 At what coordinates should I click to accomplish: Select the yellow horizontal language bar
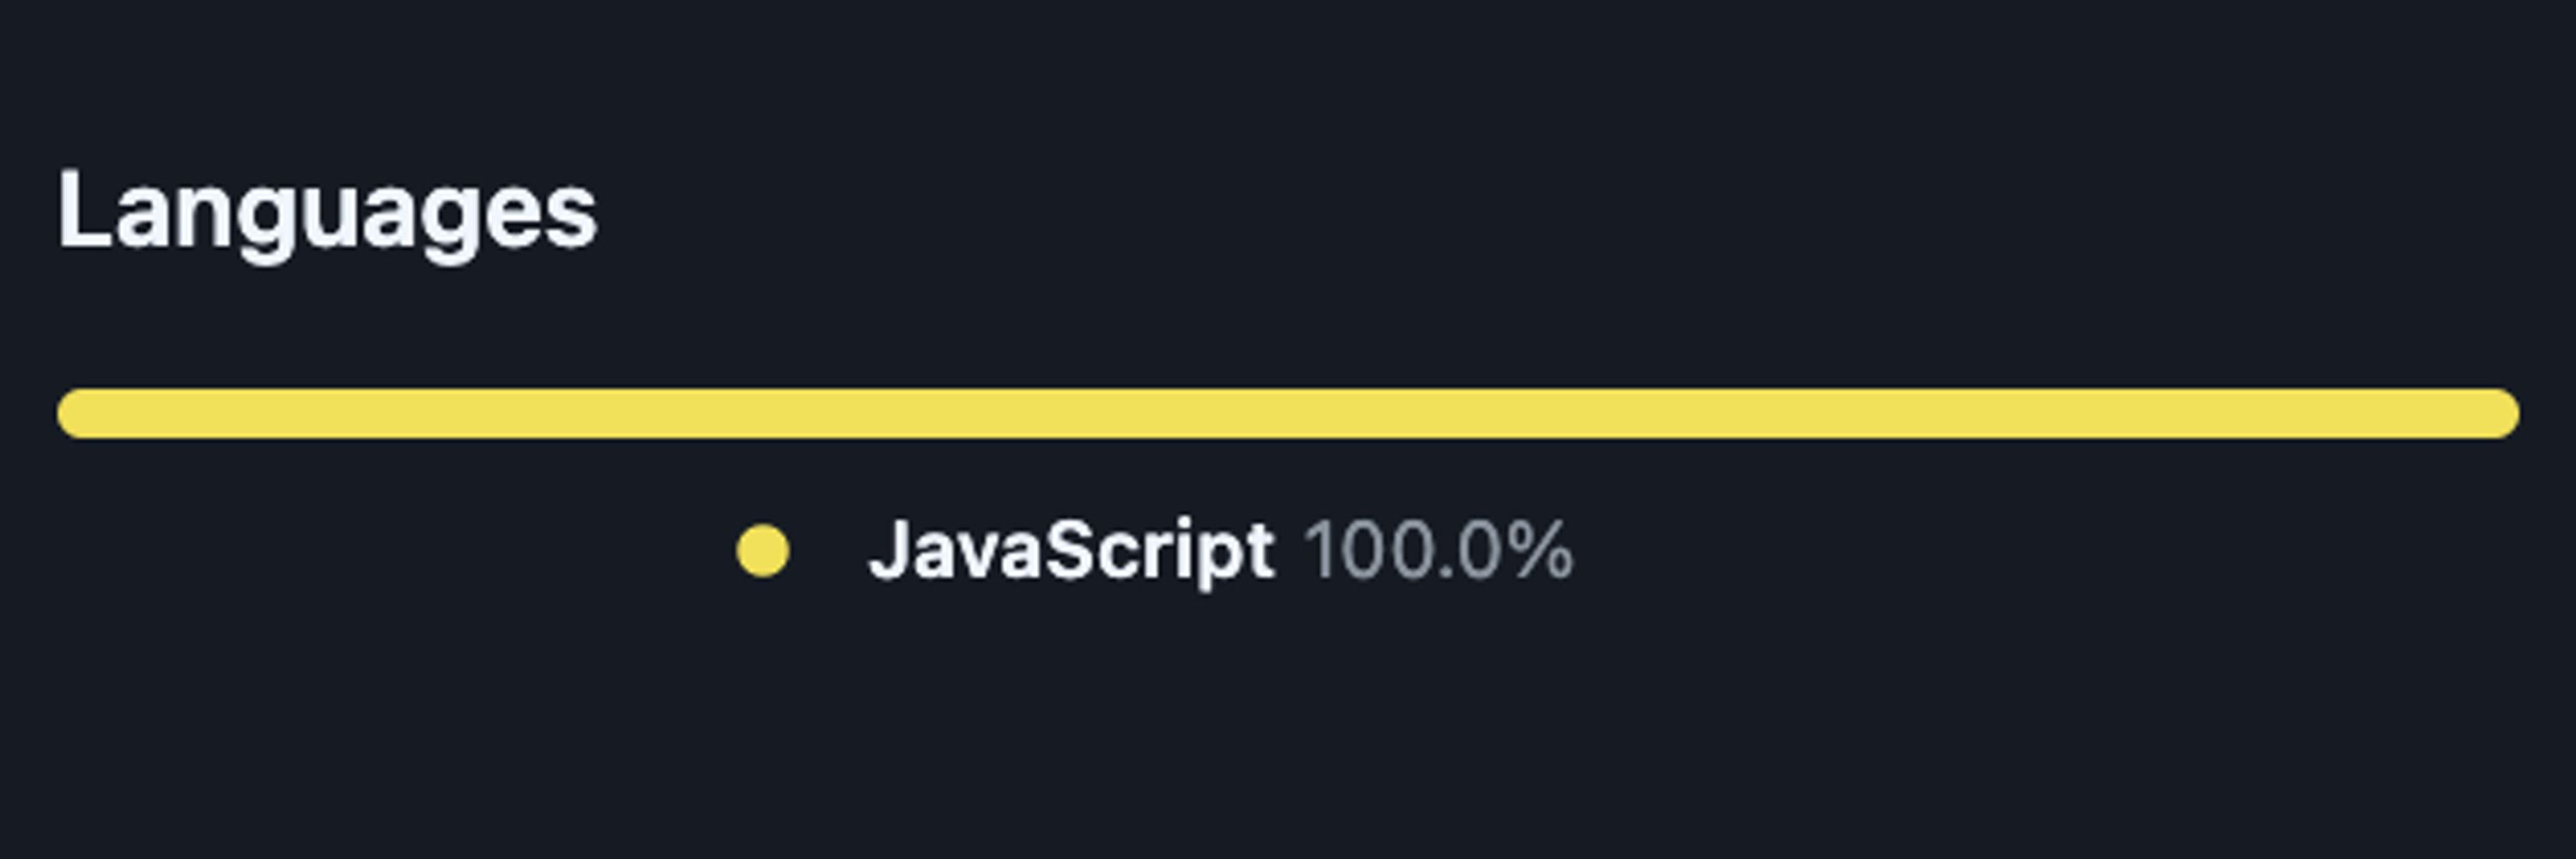[1287, 413]
